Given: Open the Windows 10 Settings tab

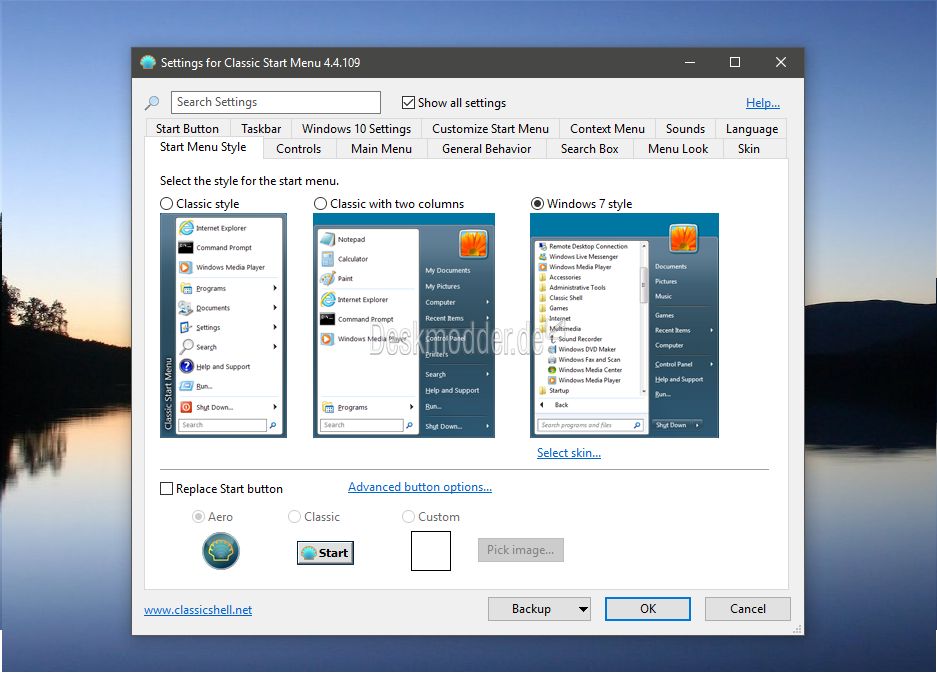Looking at the screenshot, I should tap(356, 129).
